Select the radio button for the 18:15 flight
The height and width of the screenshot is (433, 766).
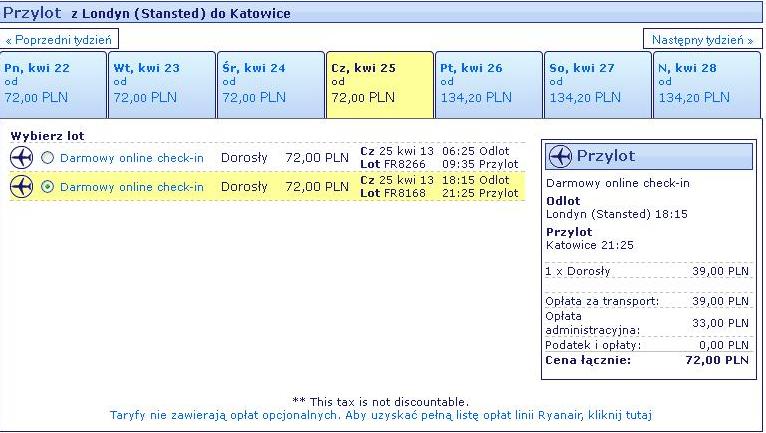[47, 187]
